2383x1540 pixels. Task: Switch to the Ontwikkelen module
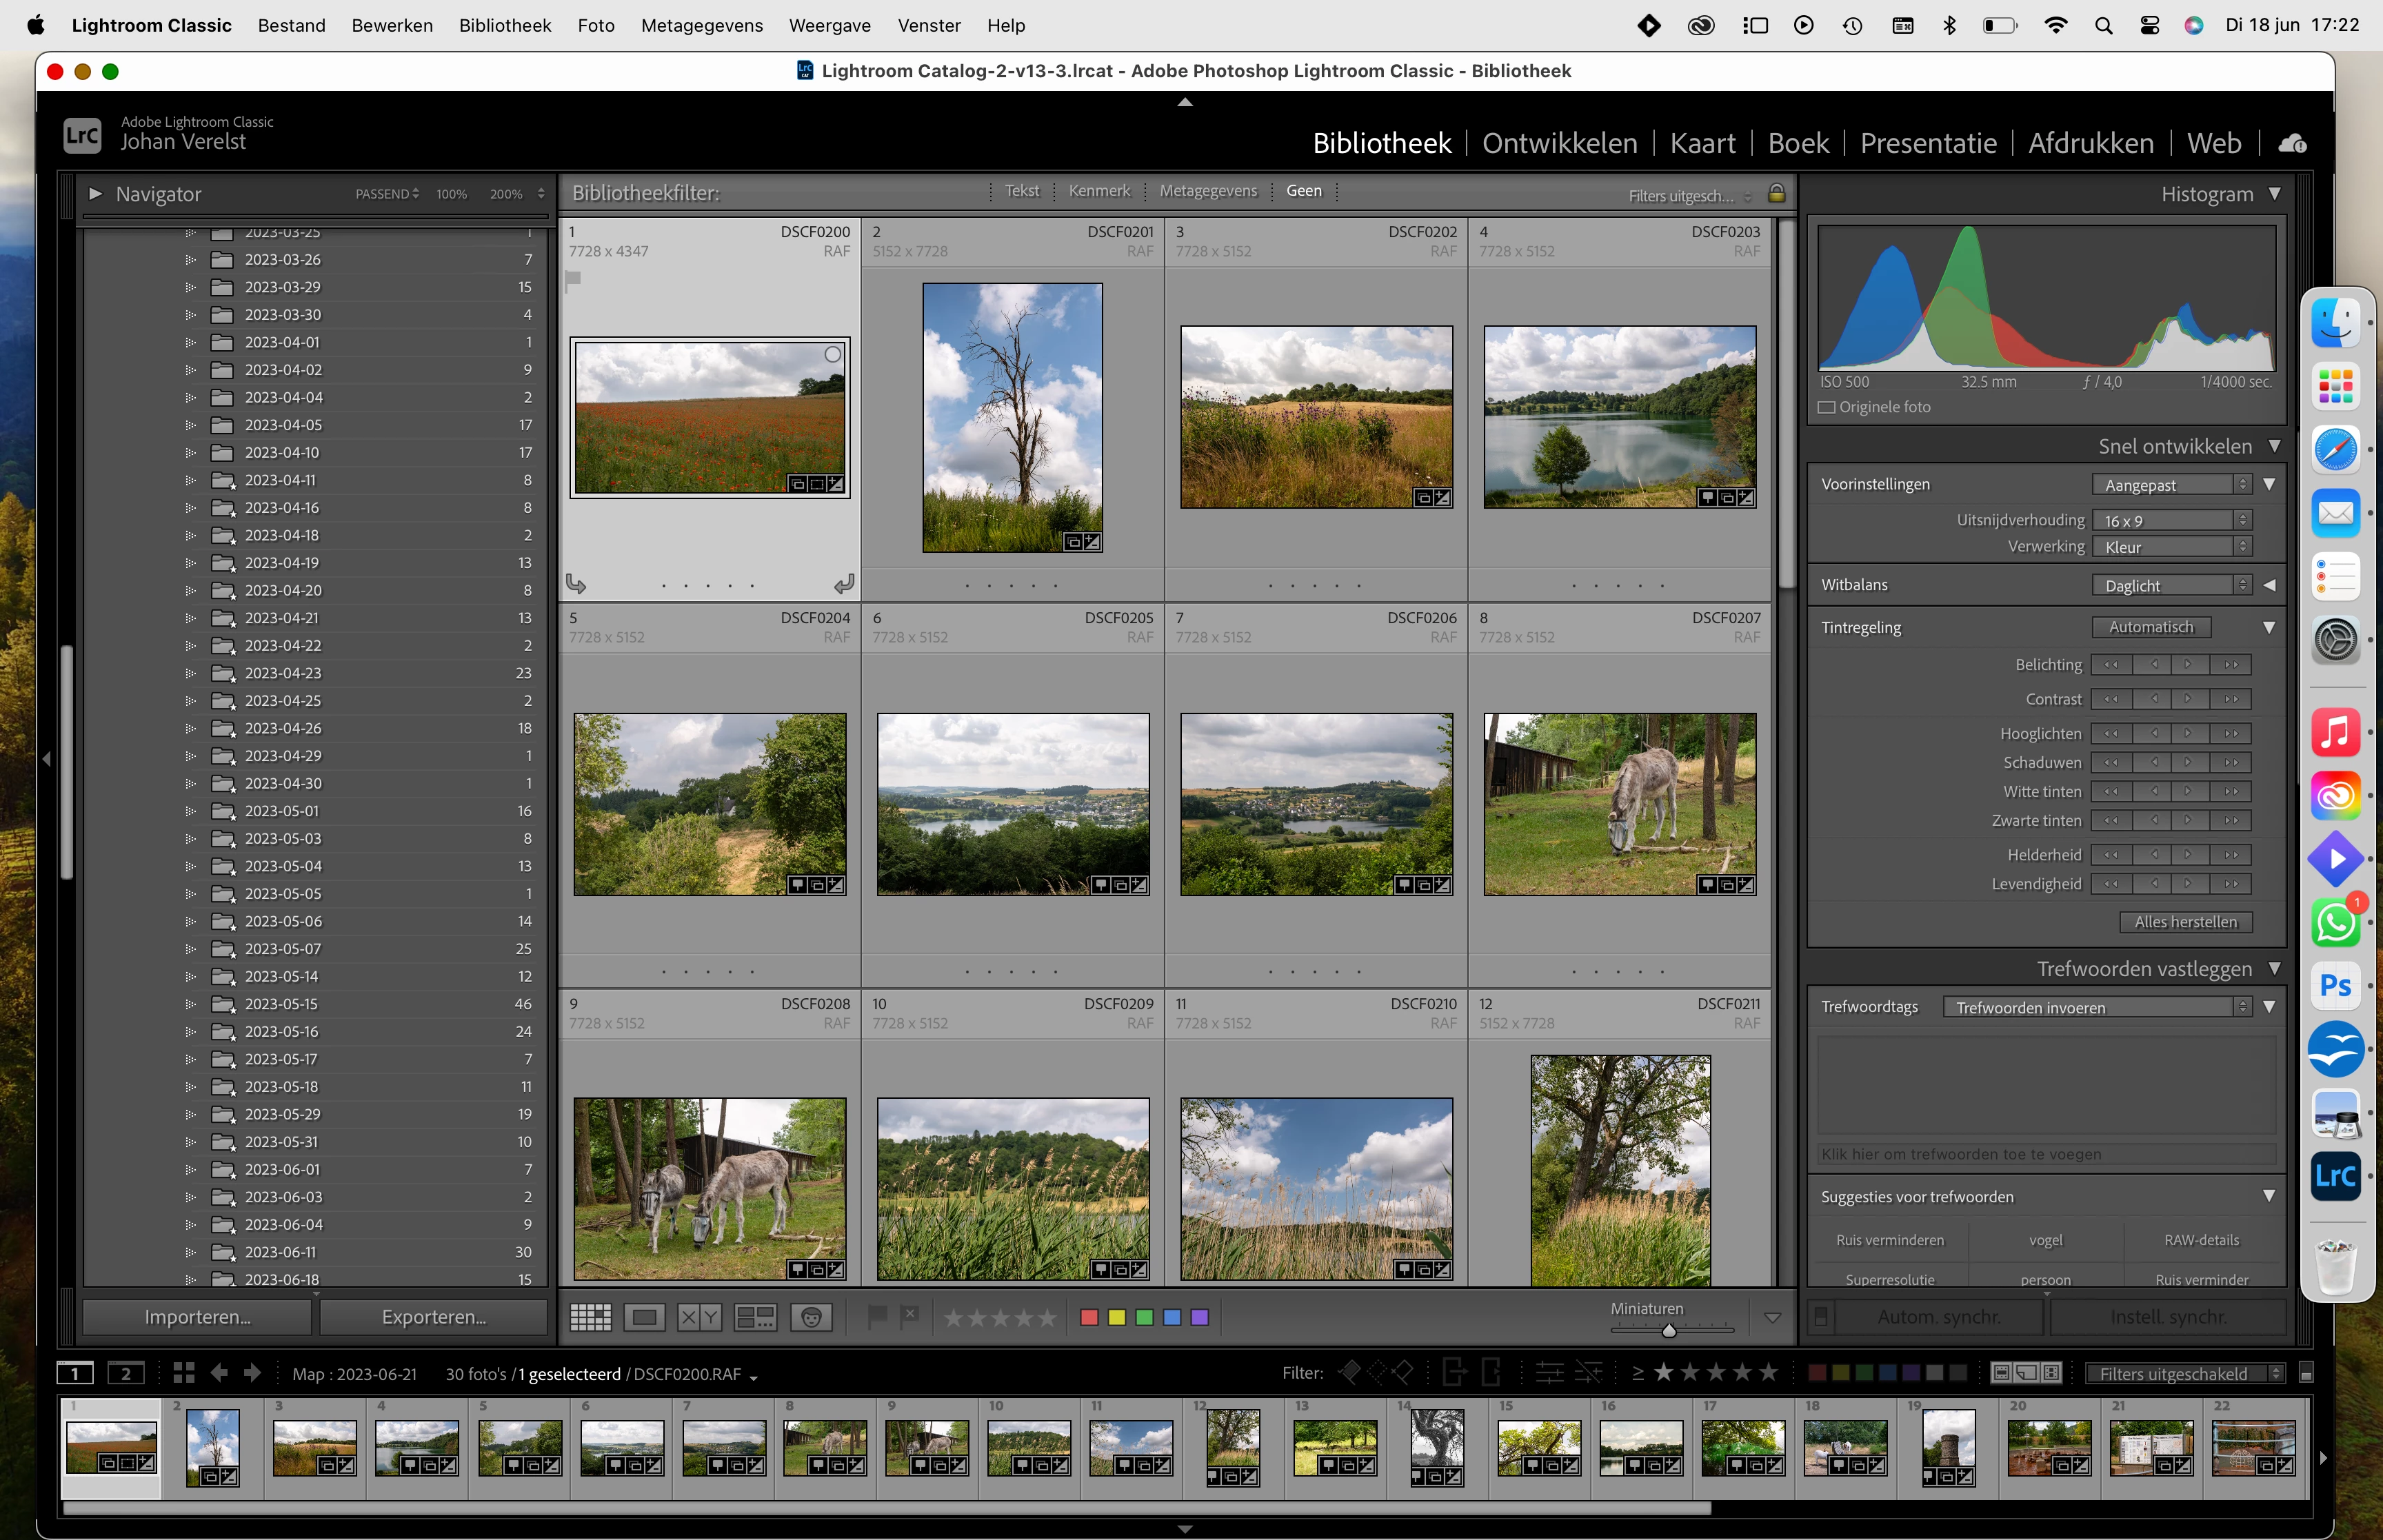[1559, 144]
